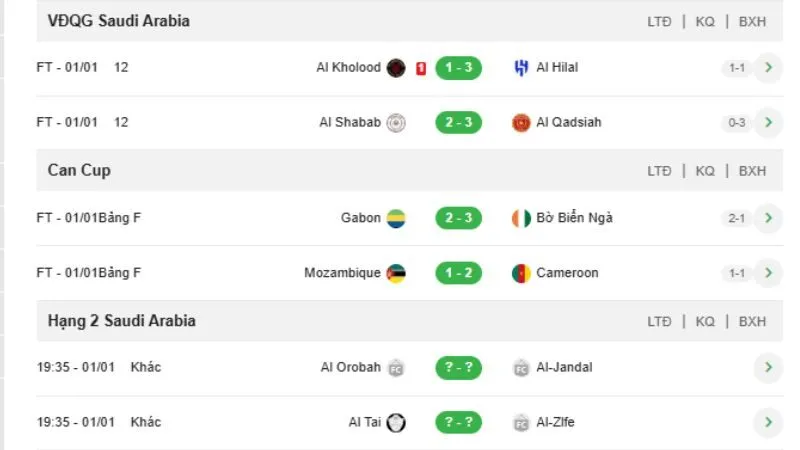800x450 pixels.
Task: Click the Al Kholood team logo
Action: point(396,68)
